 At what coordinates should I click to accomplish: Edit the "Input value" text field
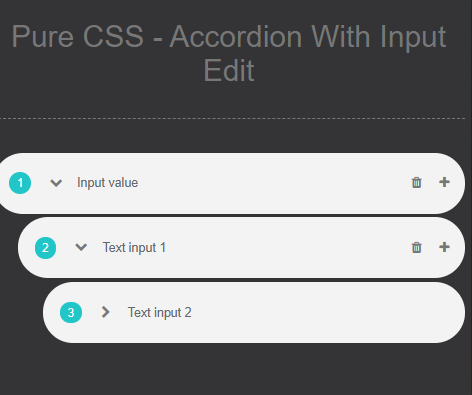107,183
